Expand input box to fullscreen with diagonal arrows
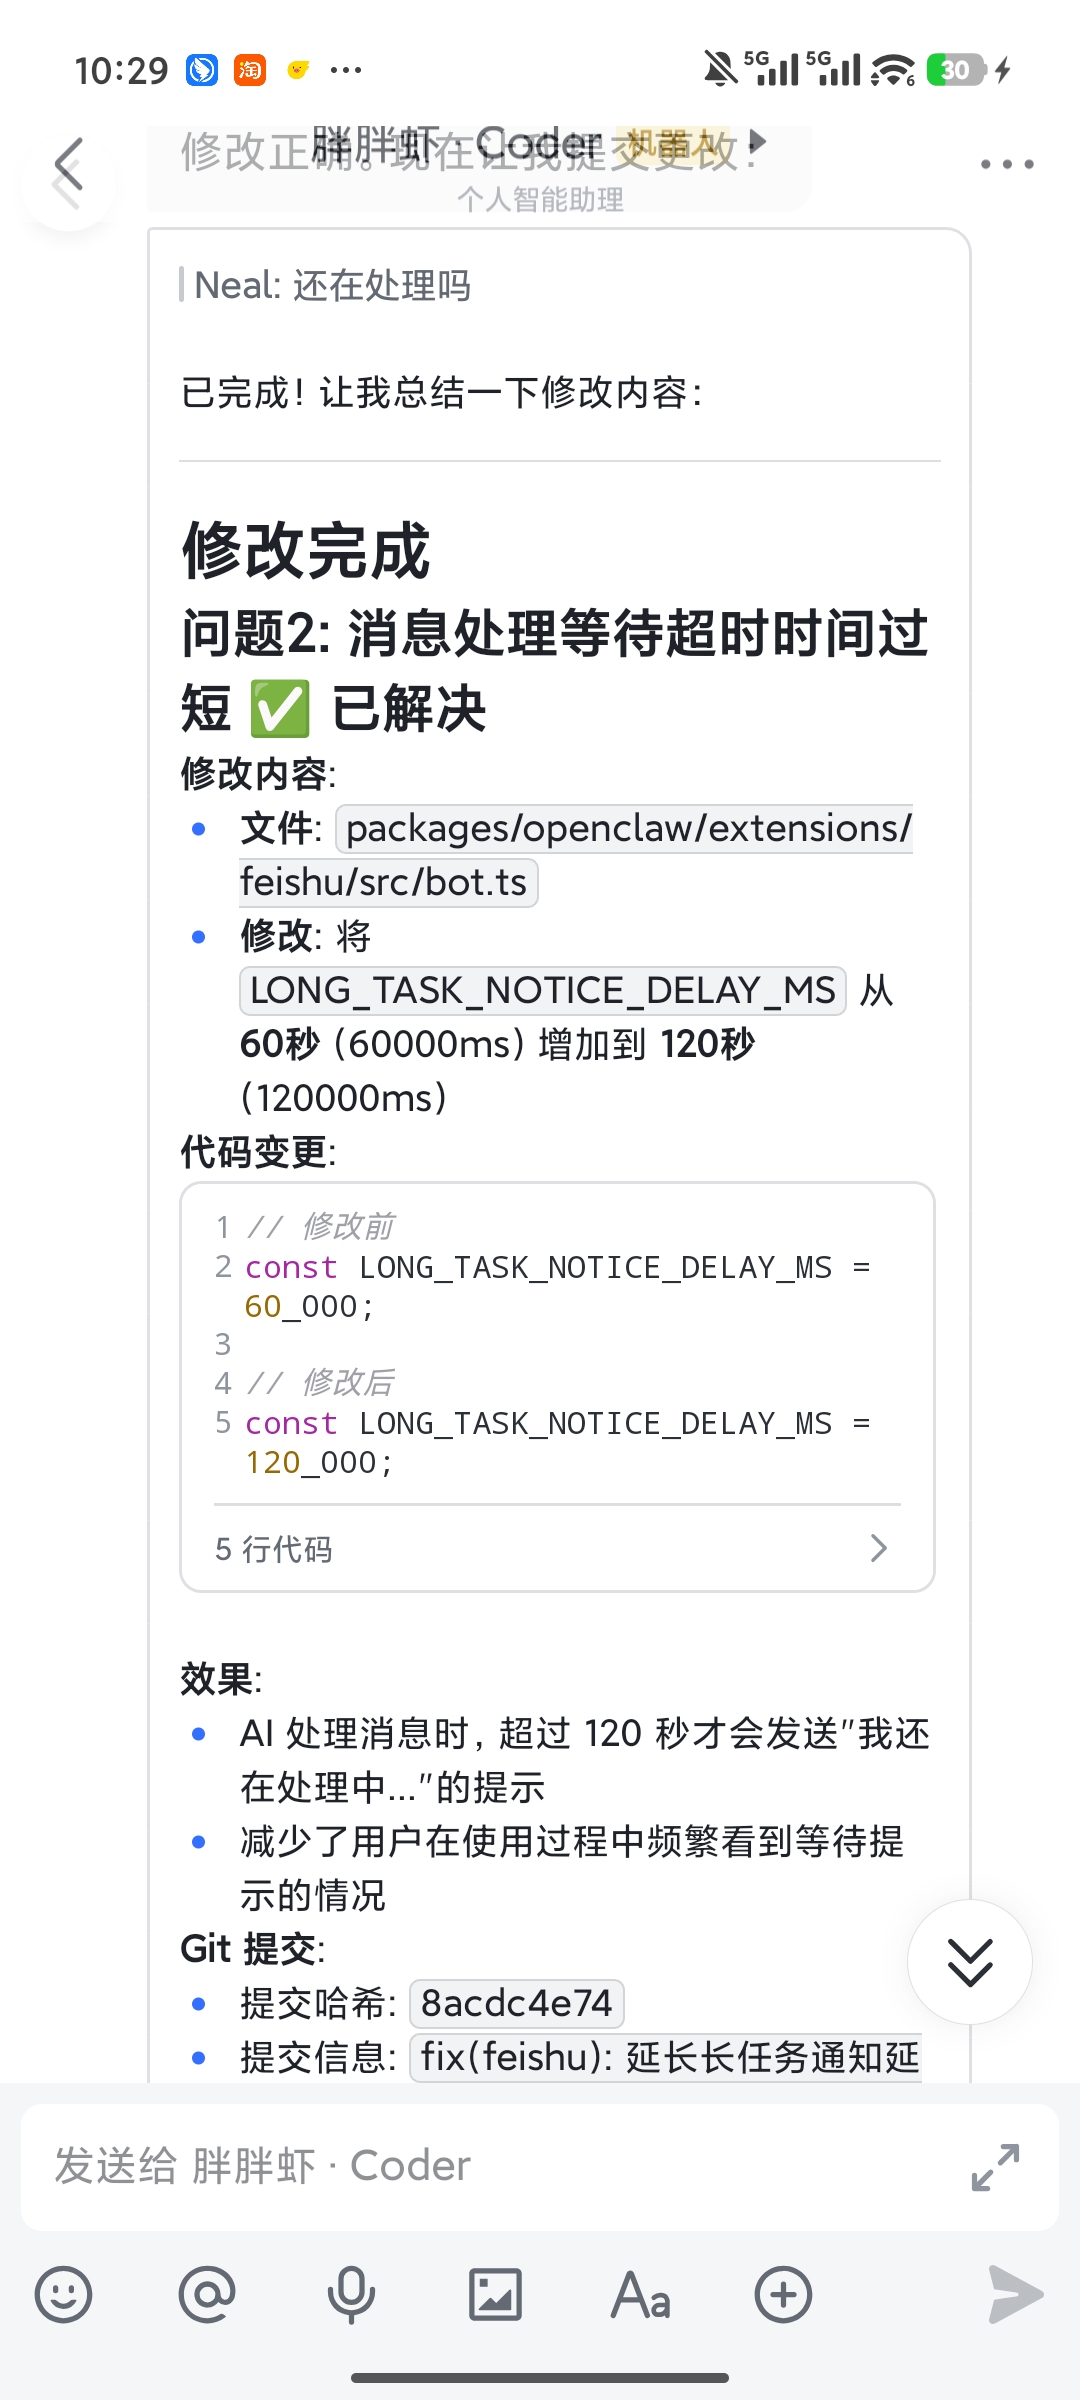This screenshot has height=2400, width=1080. [993, 2165]
